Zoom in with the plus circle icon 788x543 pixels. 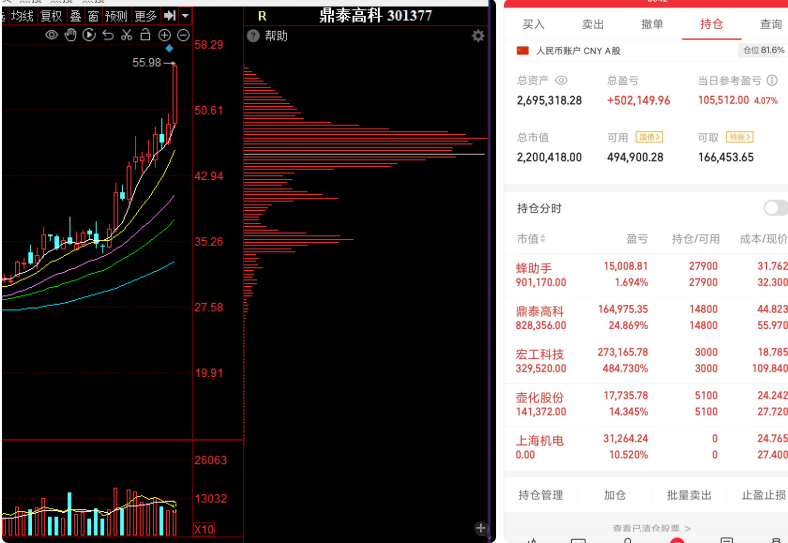[x=164, y=35]
